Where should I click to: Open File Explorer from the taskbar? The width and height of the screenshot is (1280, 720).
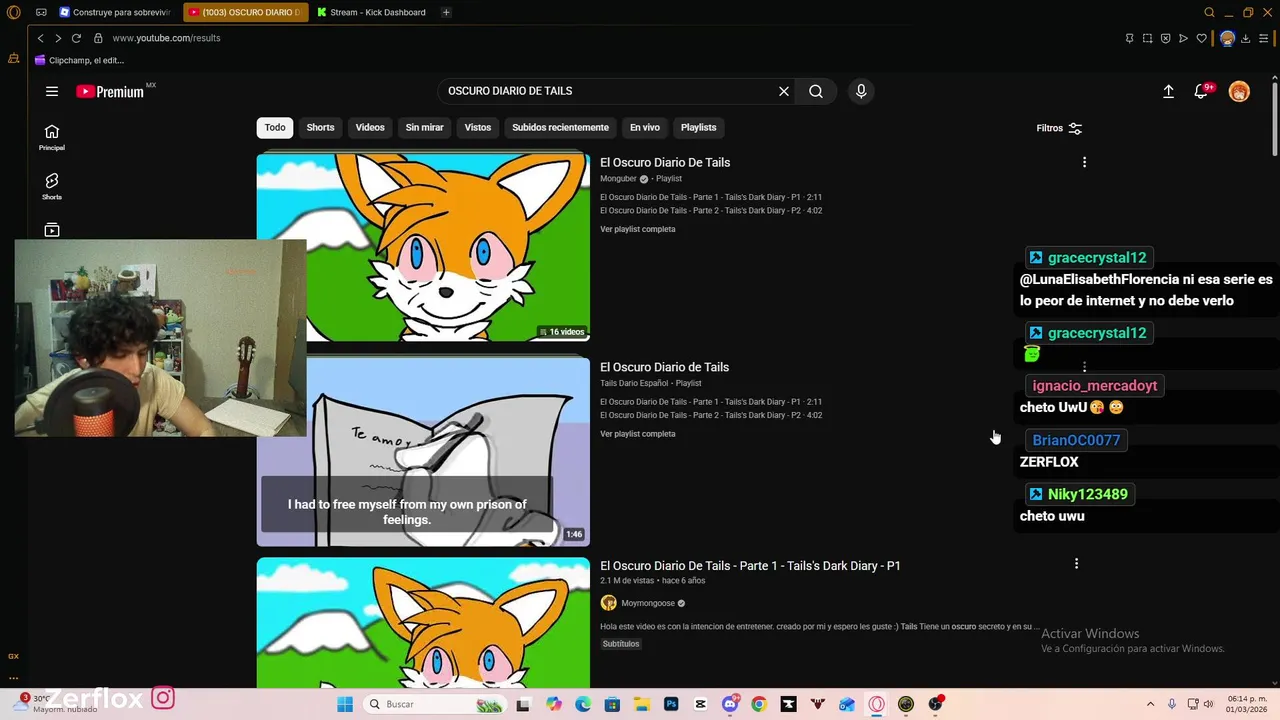coord(641,704)
